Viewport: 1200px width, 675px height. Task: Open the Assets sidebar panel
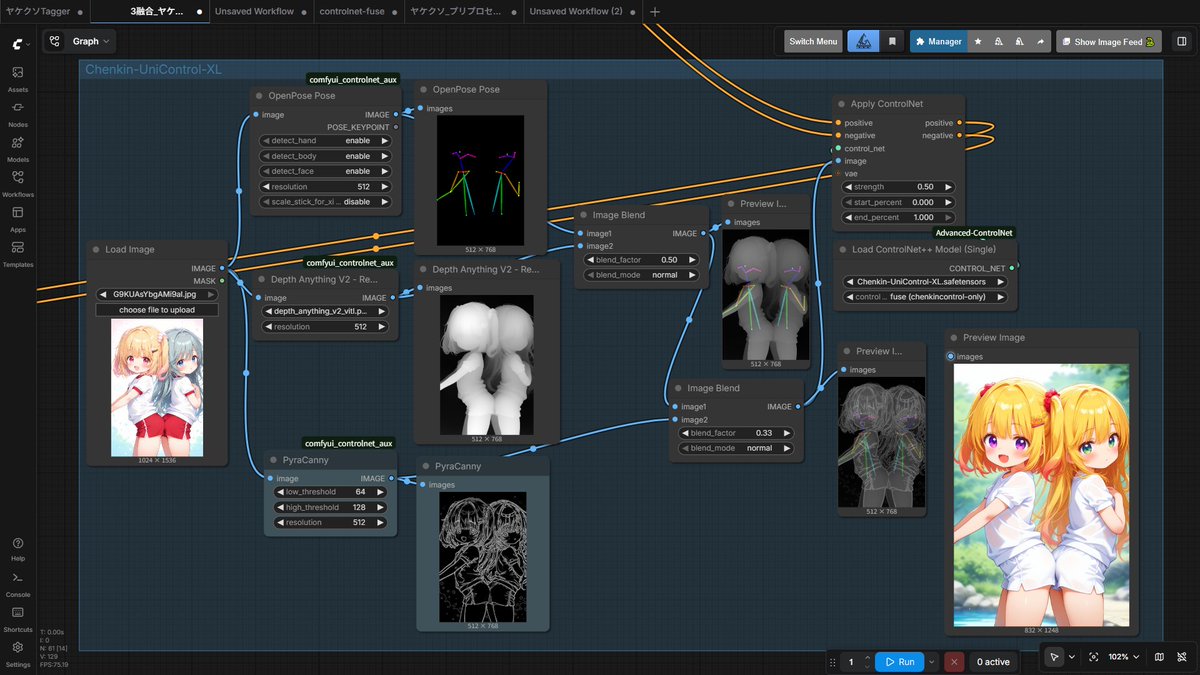(x=18, y=78)
